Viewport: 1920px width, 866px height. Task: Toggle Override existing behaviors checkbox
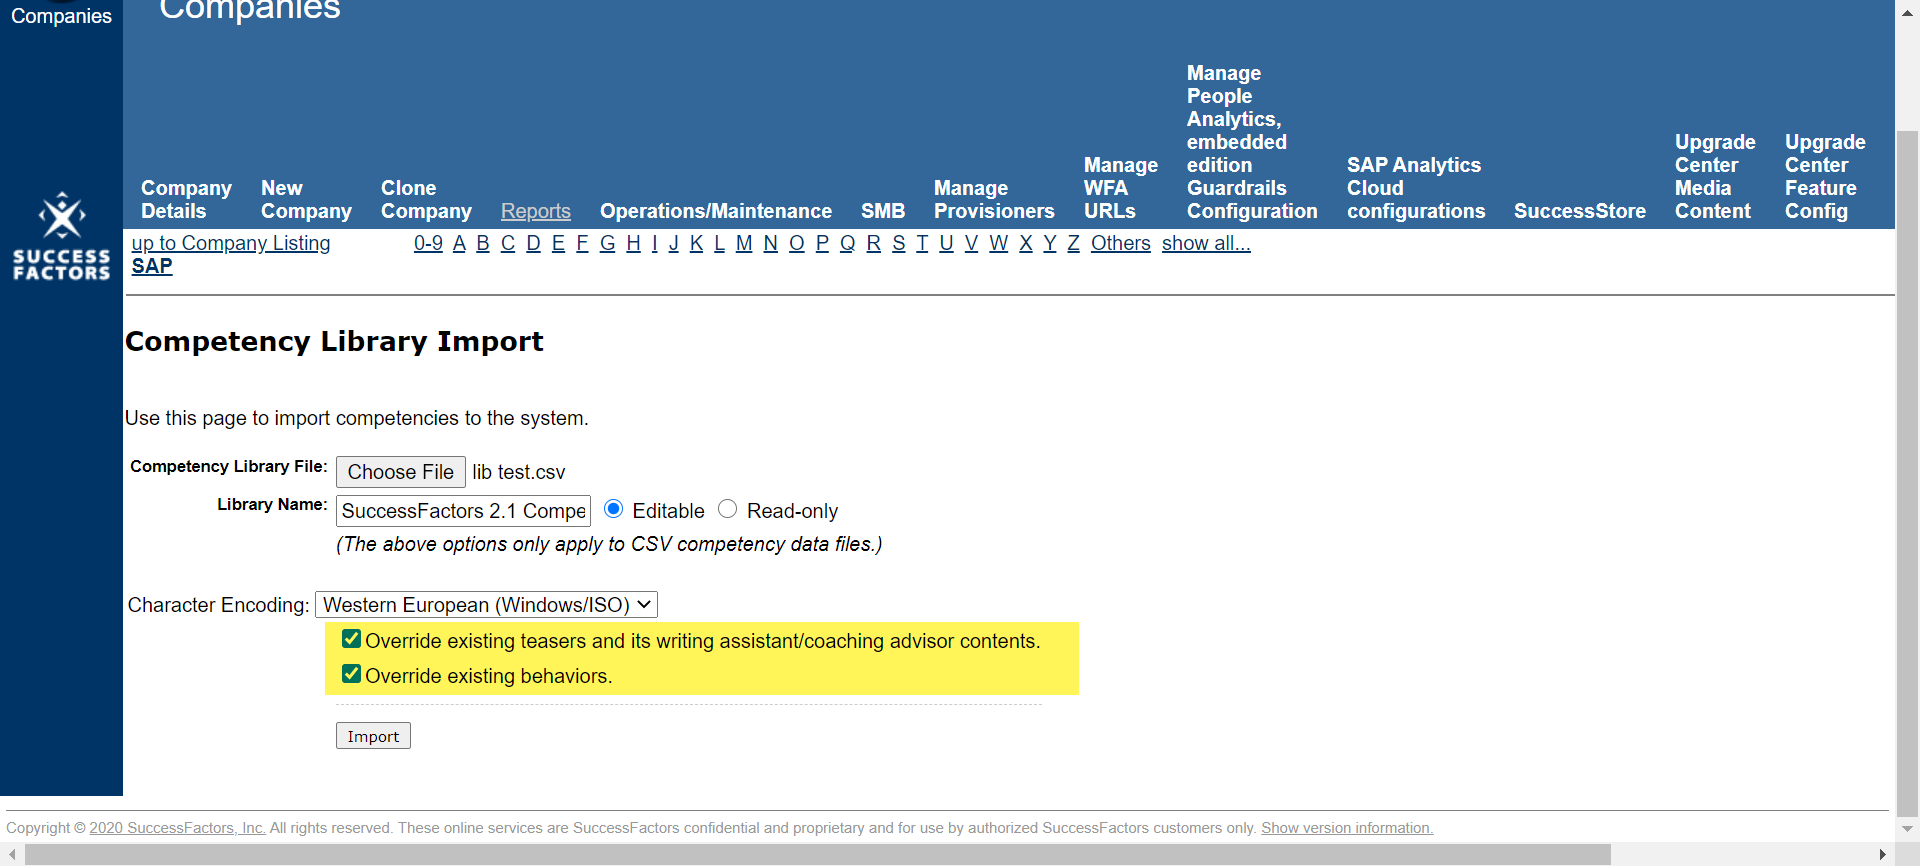351,674
